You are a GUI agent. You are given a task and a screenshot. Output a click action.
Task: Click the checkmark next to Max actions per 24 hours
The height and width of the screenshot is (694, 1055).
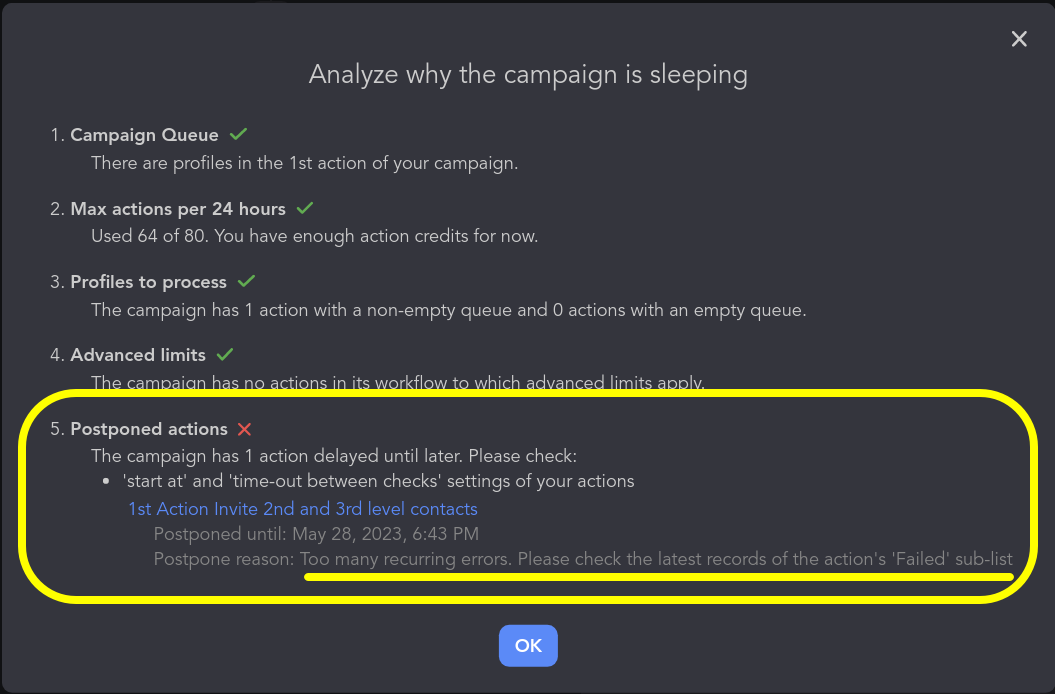click(305, 208)
